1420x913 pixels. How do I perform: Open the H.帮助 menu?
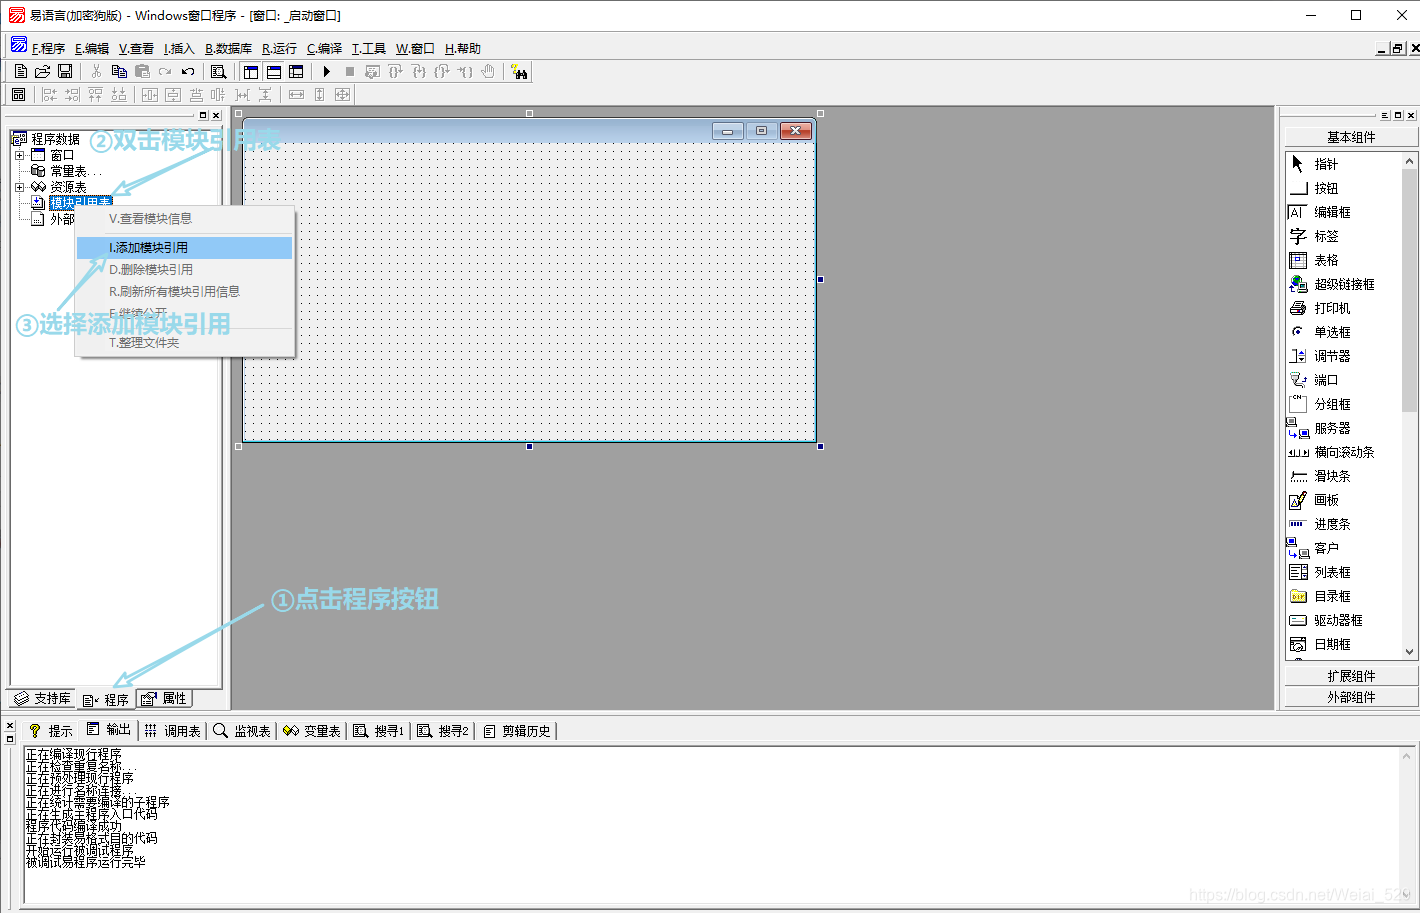click(x=463, y=48)
